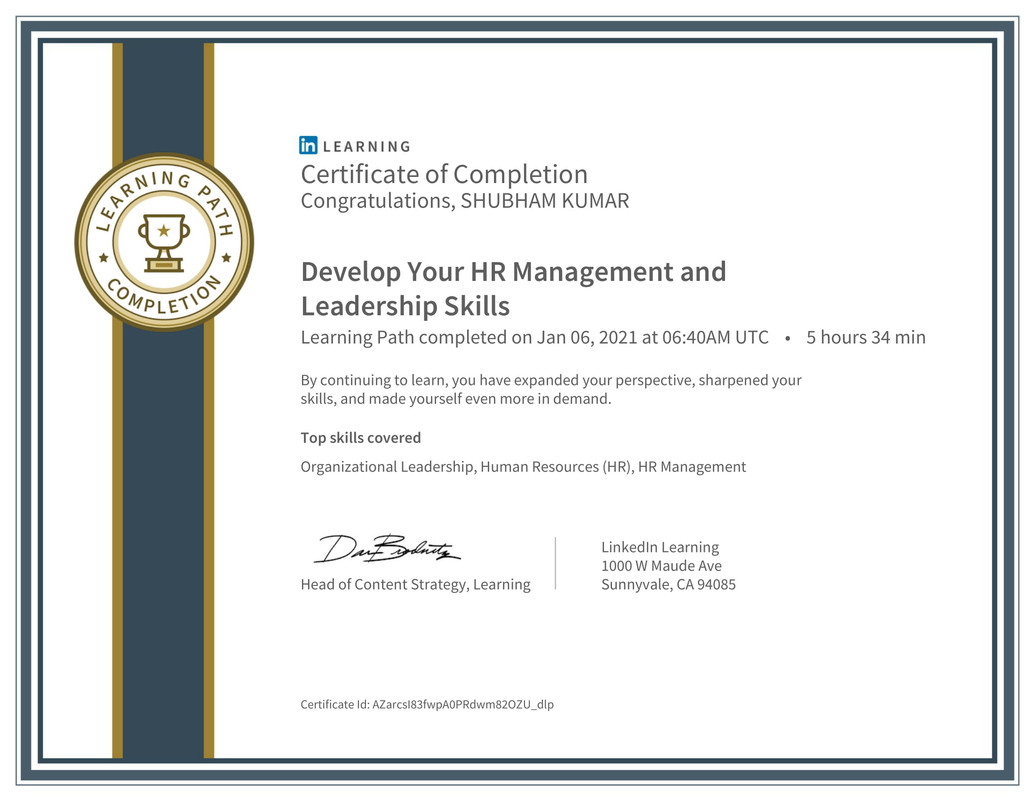Image resolution: width=1035 pixels, height=800 pixels.
Task: Click 'Congratulations, SHUBHAM KUMAR' line
Action: pos(465,201)
